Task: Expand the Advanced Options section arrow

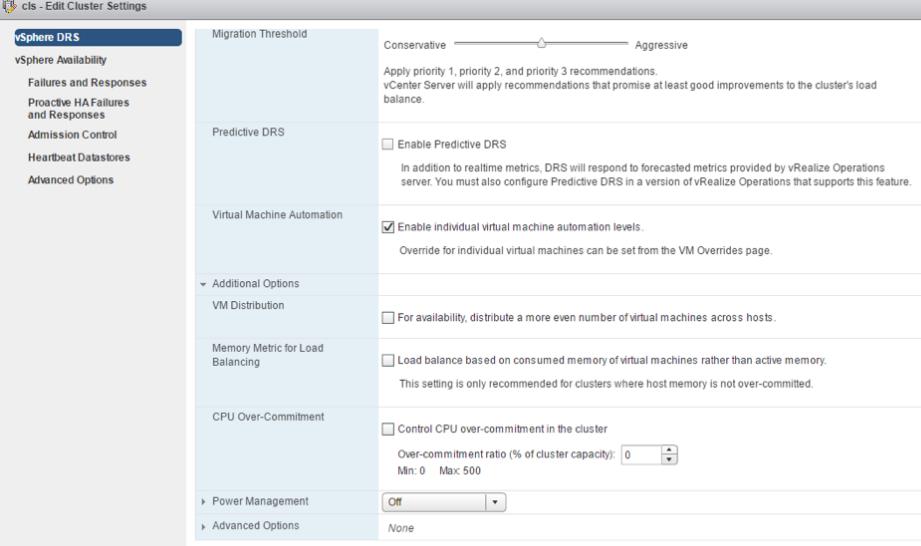Action: 205,525
